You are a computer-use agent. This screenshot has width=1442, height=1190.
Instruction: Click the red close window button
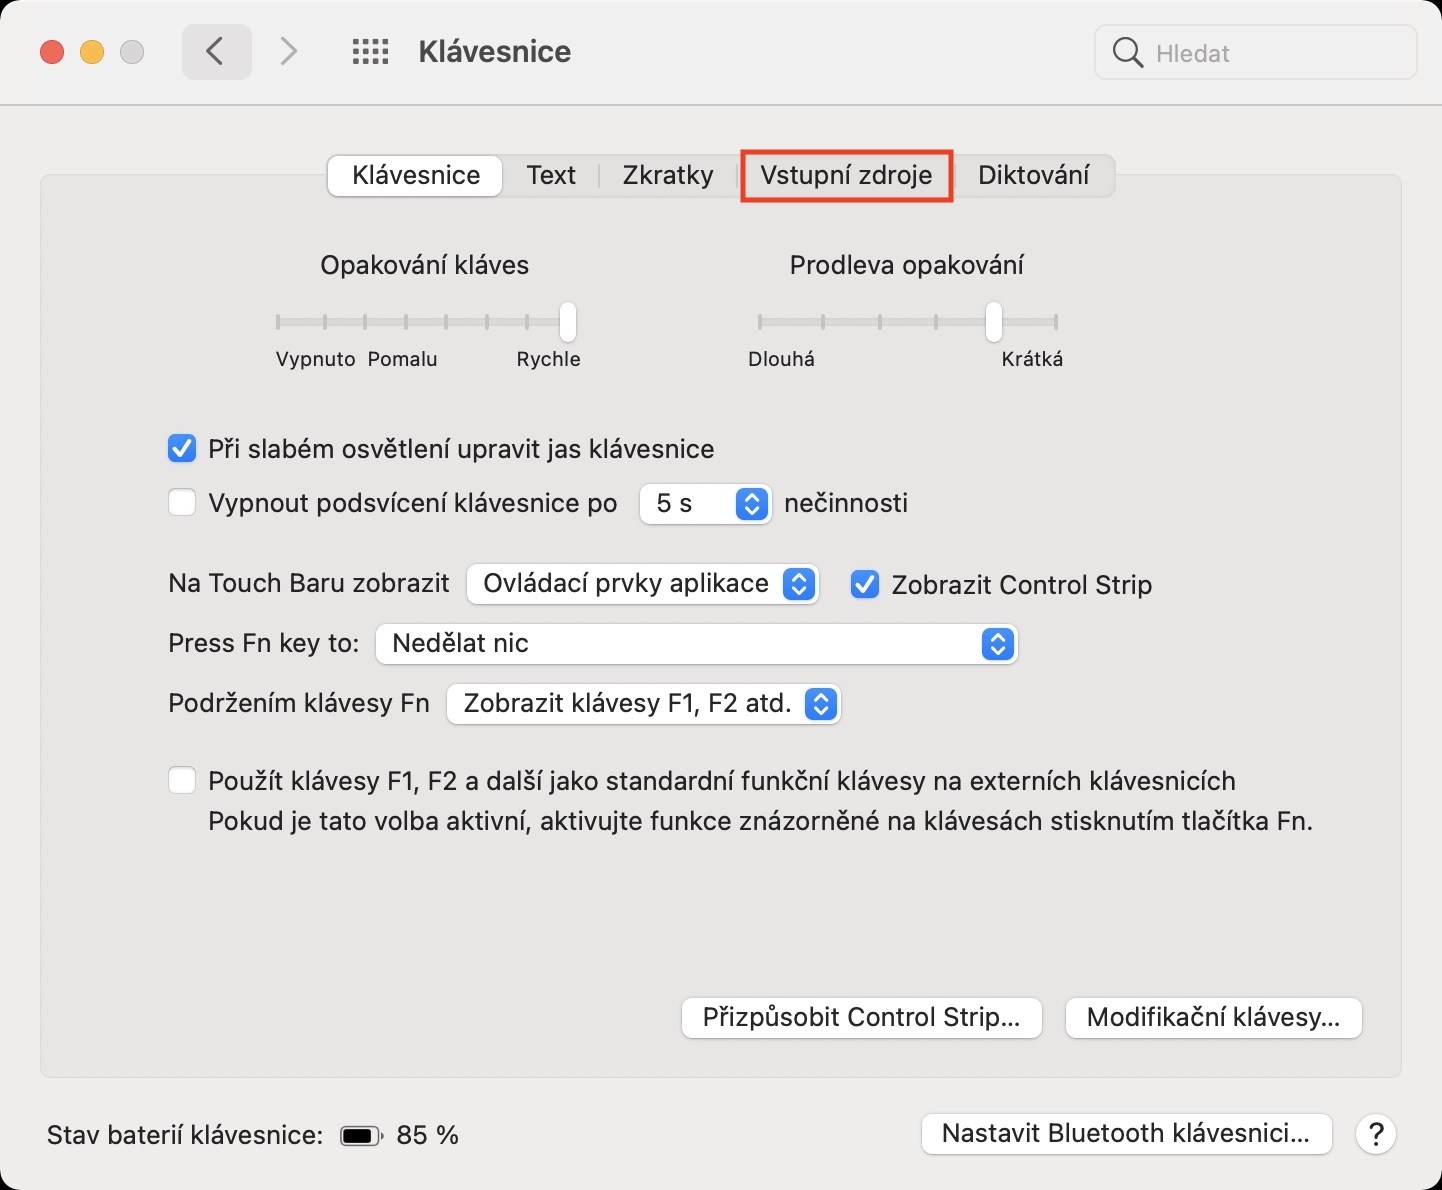(52, 52)
